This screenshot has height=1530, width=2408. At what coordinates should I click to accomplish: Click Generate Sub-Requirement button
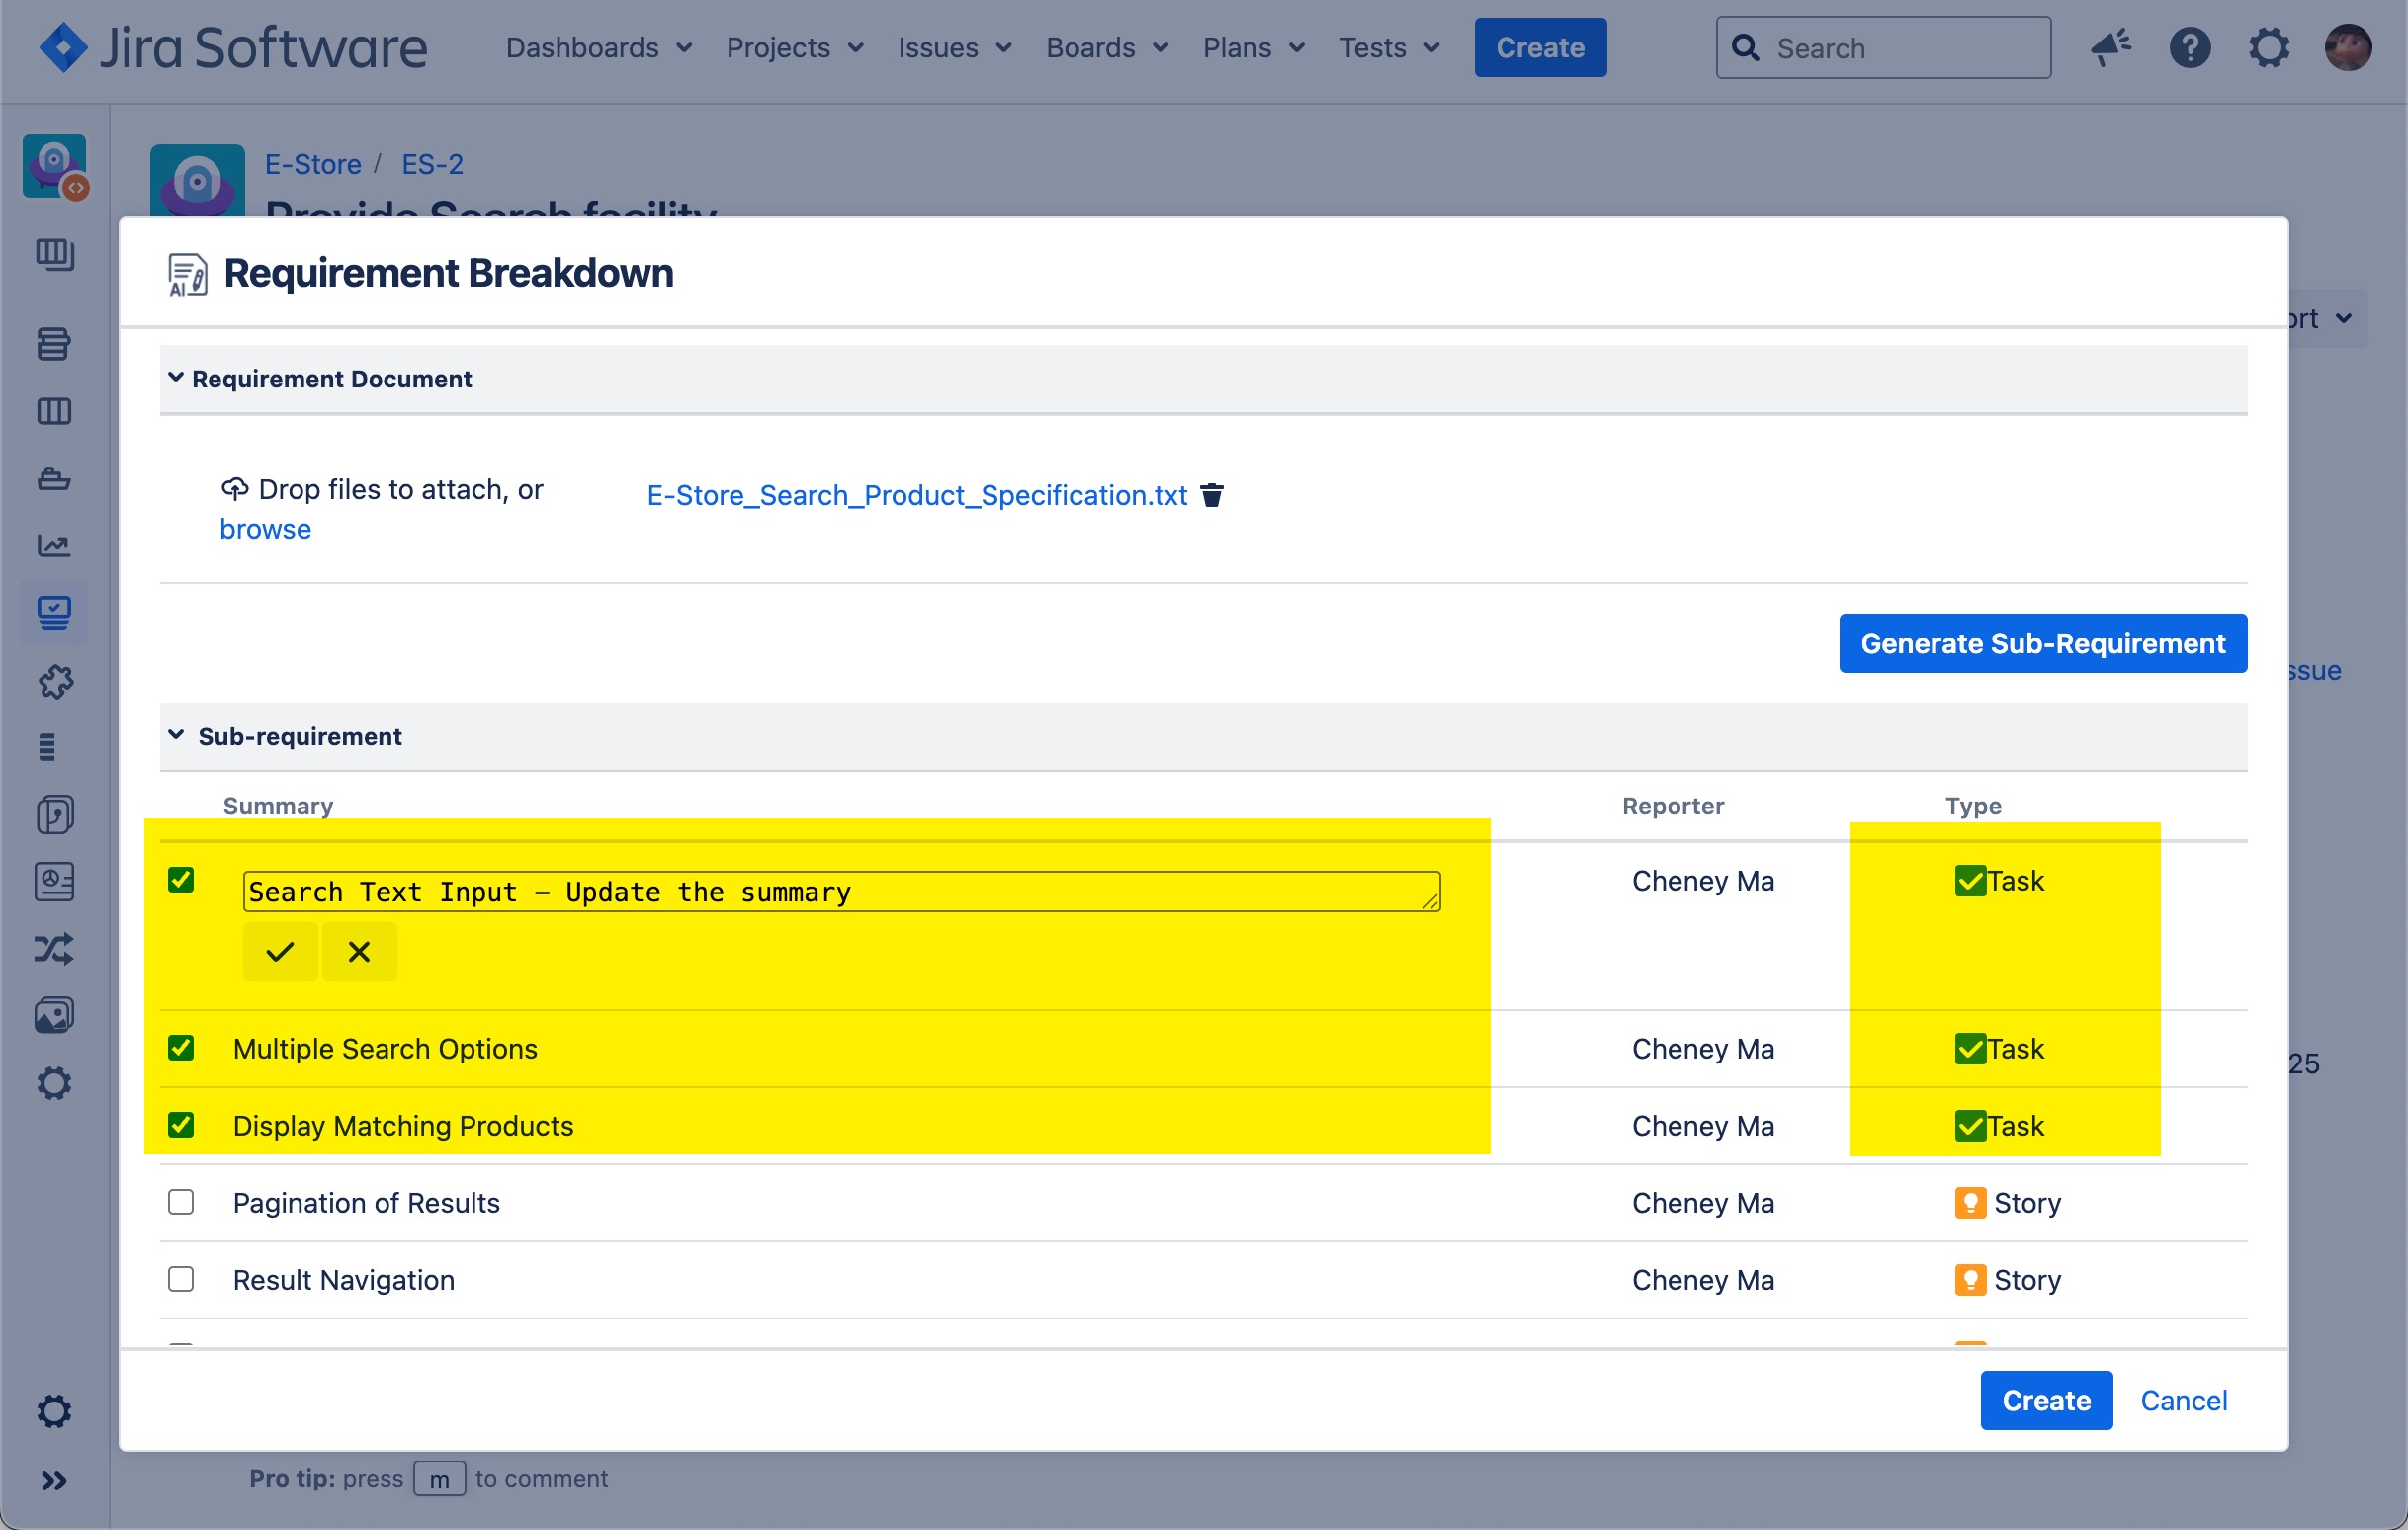click(x=2042, y=643)
